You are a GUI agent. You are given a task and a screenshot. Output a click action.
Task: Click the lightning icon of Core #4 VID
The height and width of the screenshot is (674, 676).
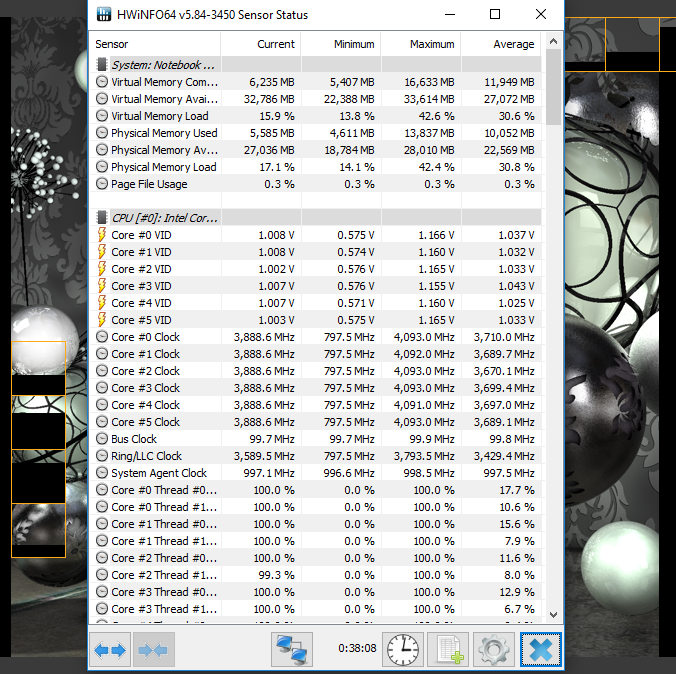coord(102,303)
